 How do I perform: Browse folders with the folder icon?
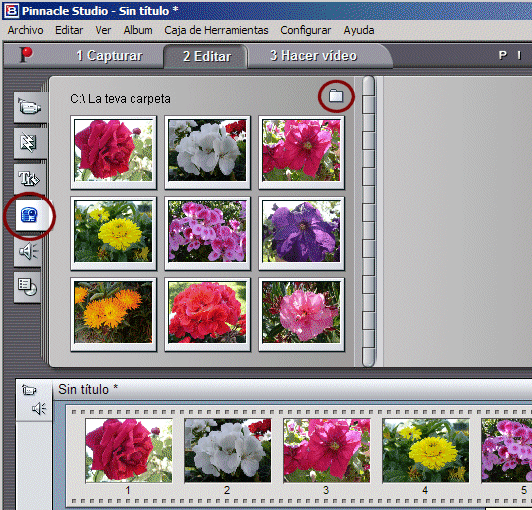pos(336,96)
